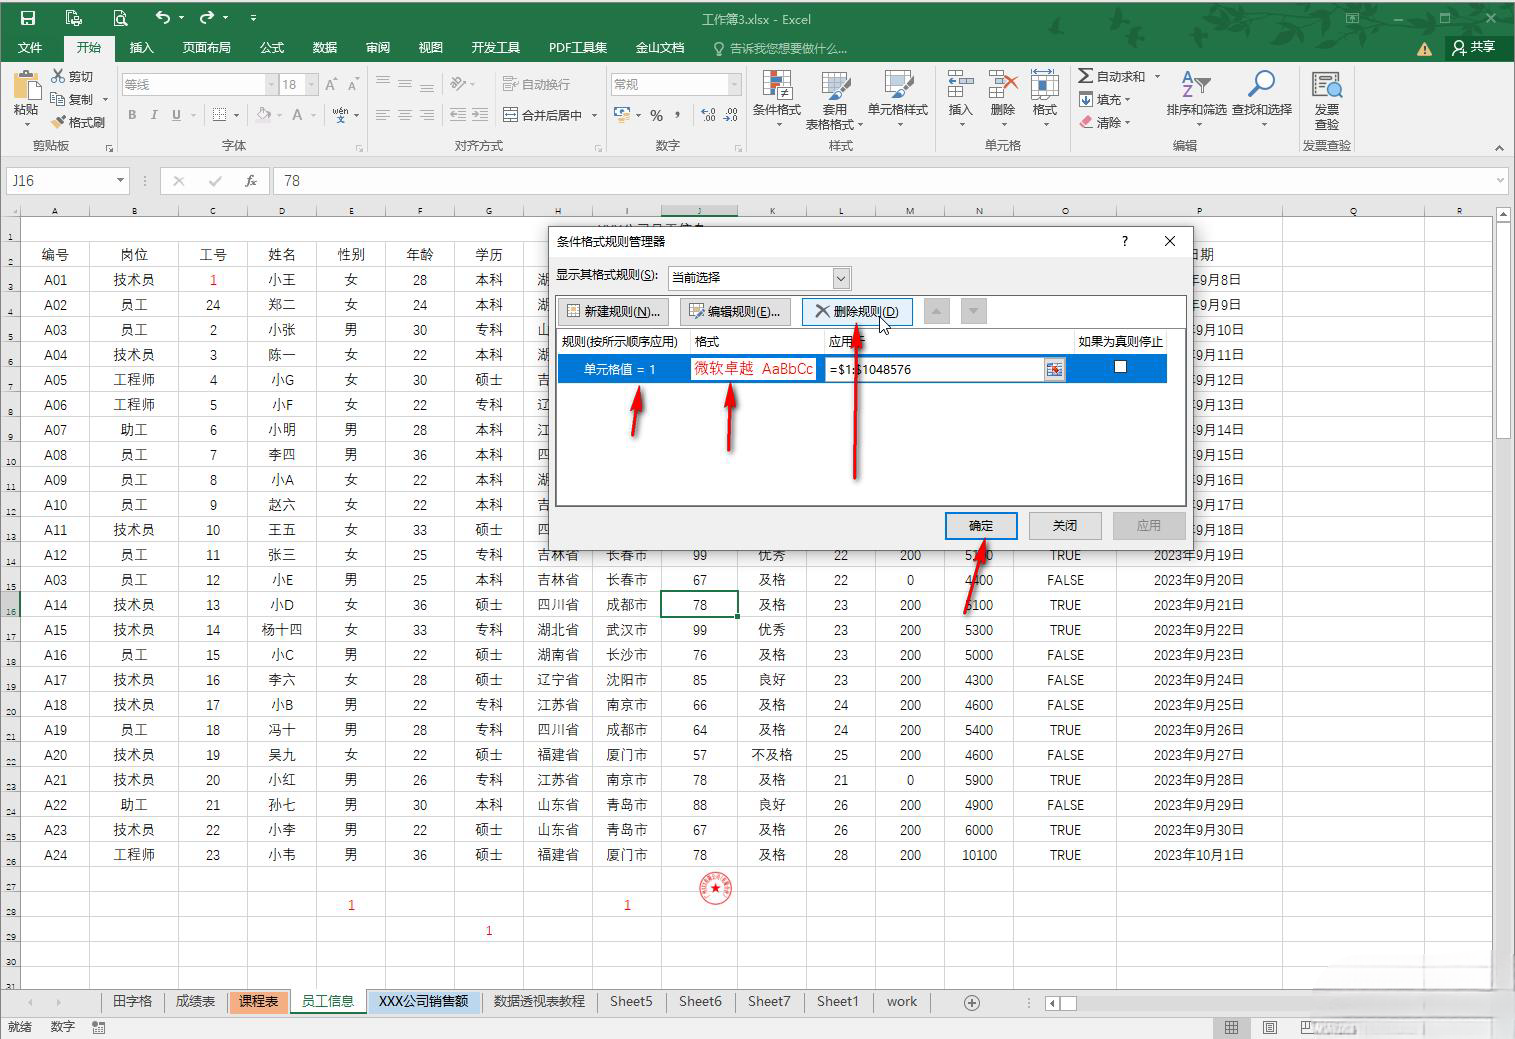Click the increase indent icon

480,115
